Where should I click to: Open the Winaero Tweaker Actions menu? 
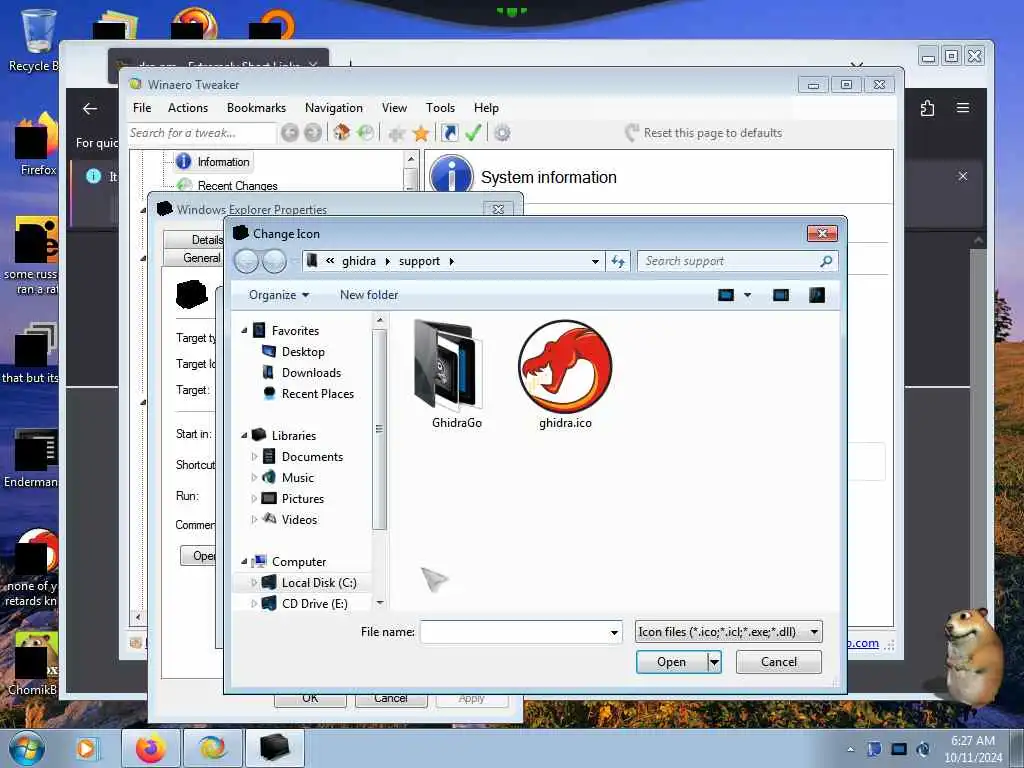pos(188,108)
